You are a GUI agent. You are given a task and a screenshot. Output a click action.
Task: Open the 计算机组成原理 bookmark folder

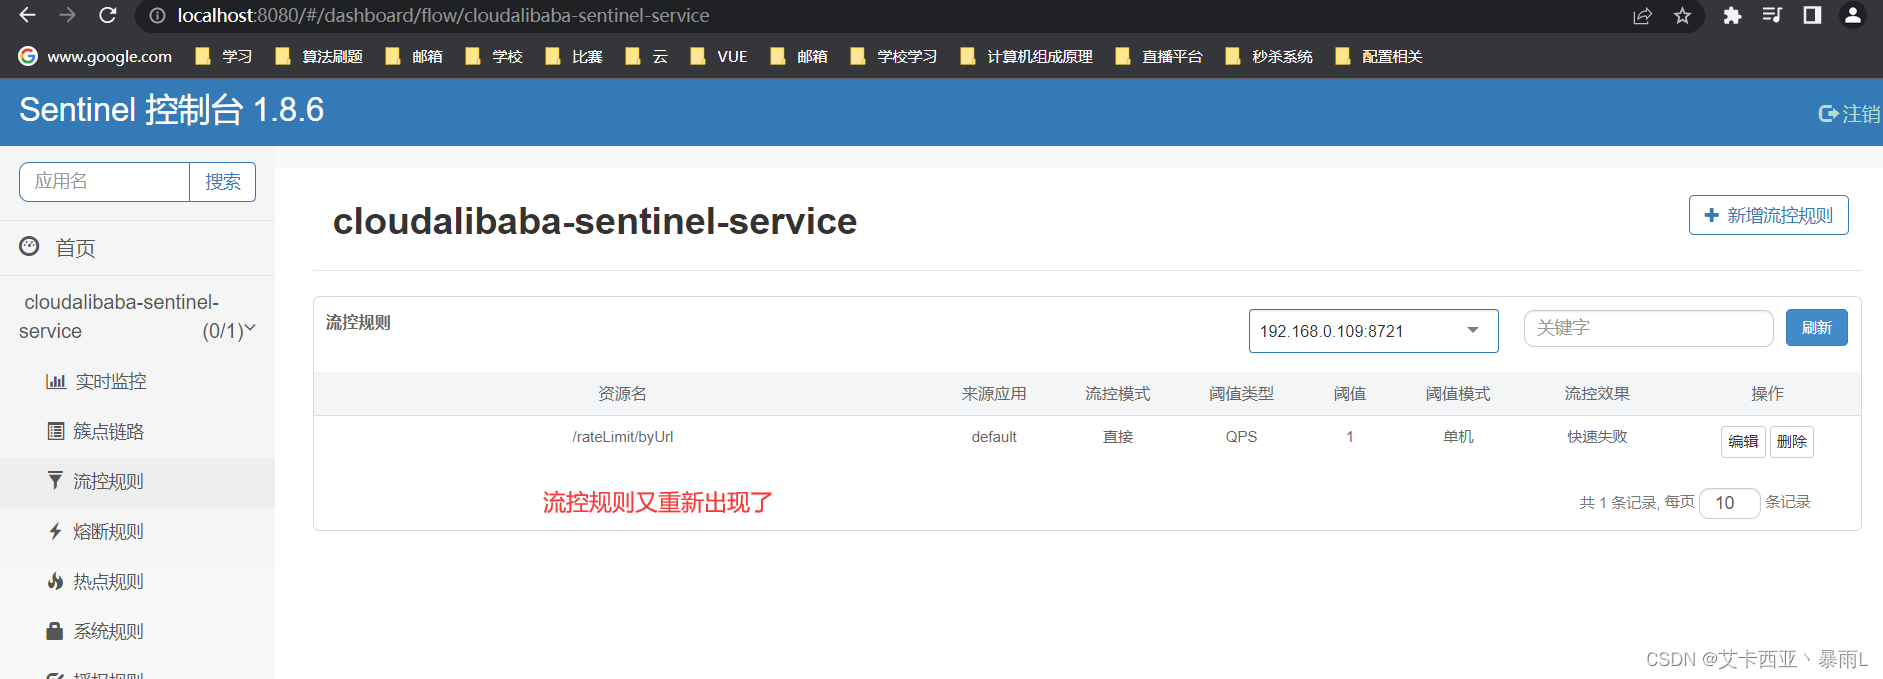[x=1026, y=56]
